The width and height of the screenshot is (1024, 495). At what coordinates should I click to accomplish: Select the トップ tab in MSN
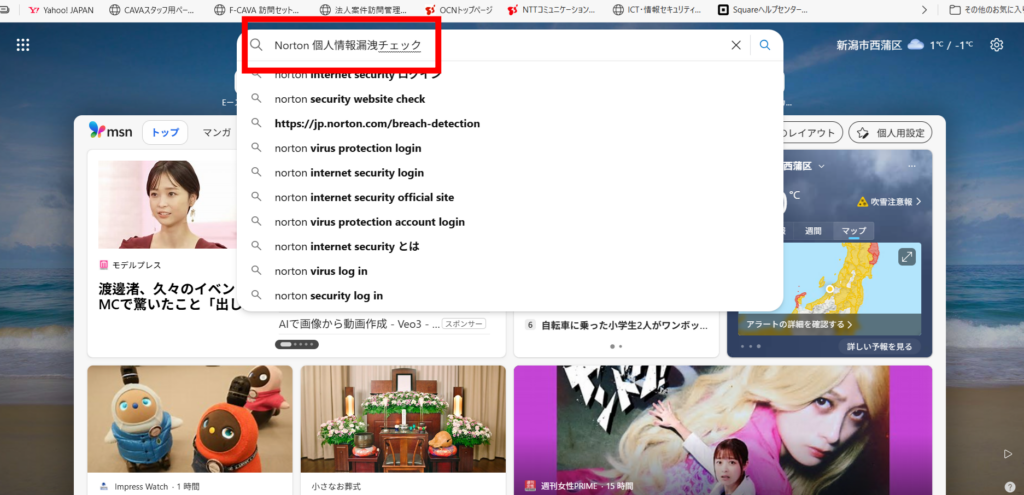pos(165,132)
